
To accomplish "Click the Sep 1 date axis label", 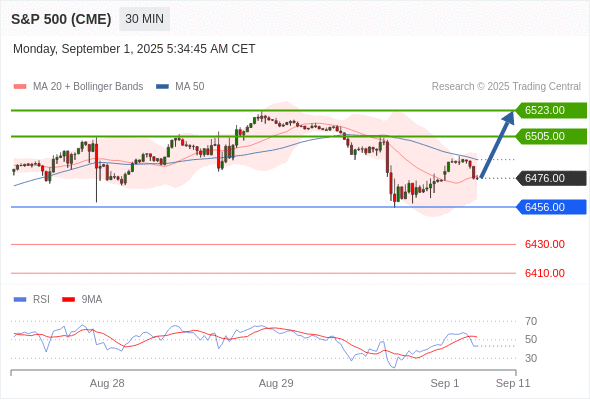I will 445,383.
